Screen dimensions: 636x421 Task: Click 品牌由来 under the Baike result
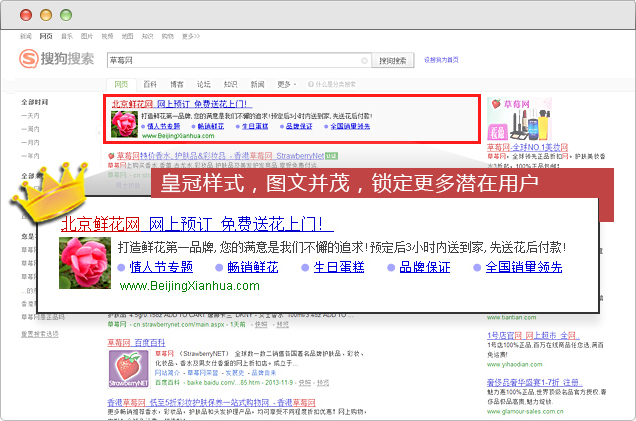coord(264,373)
